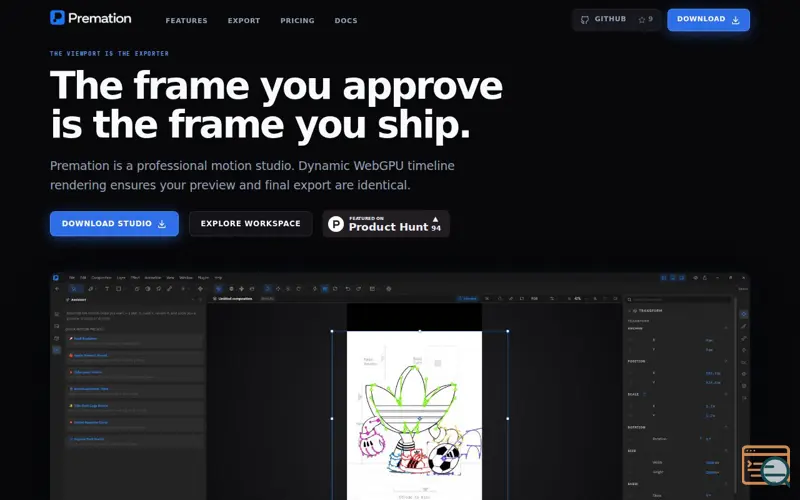Click "The Viewport Is The Exporter" tagline
The width and height of the screenshot is (800, 500).
(109, 54)
